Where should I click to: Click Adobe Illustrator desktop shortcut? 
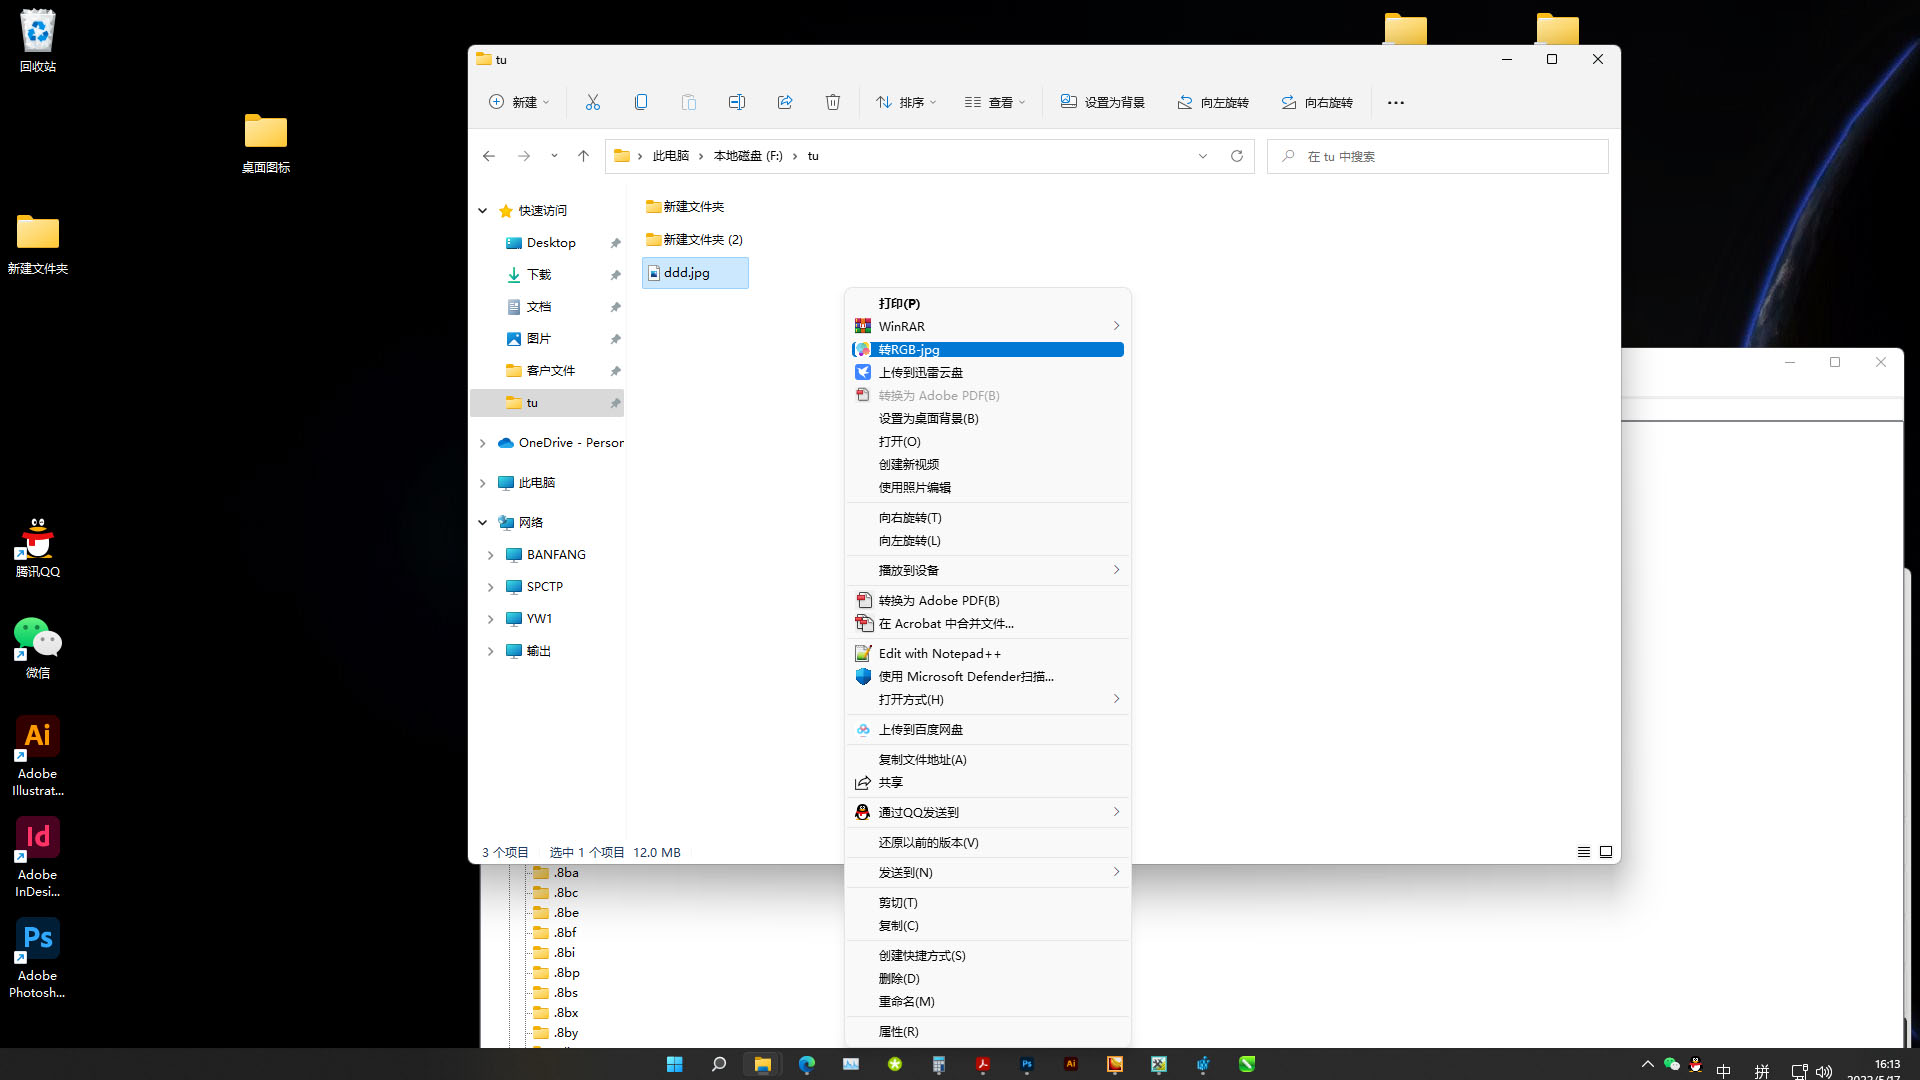pyautogui.click(x=38, y=756)
